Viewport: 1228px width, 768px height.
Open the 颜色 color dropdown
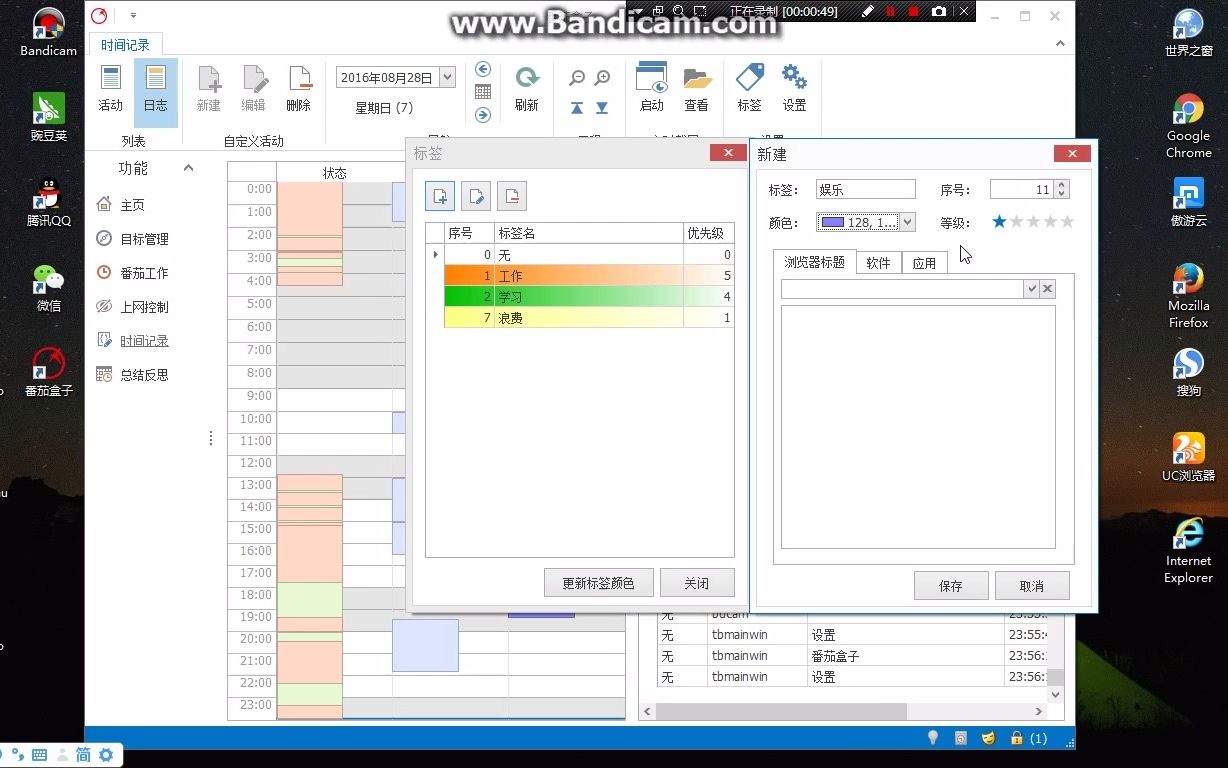tap(907, 222)
